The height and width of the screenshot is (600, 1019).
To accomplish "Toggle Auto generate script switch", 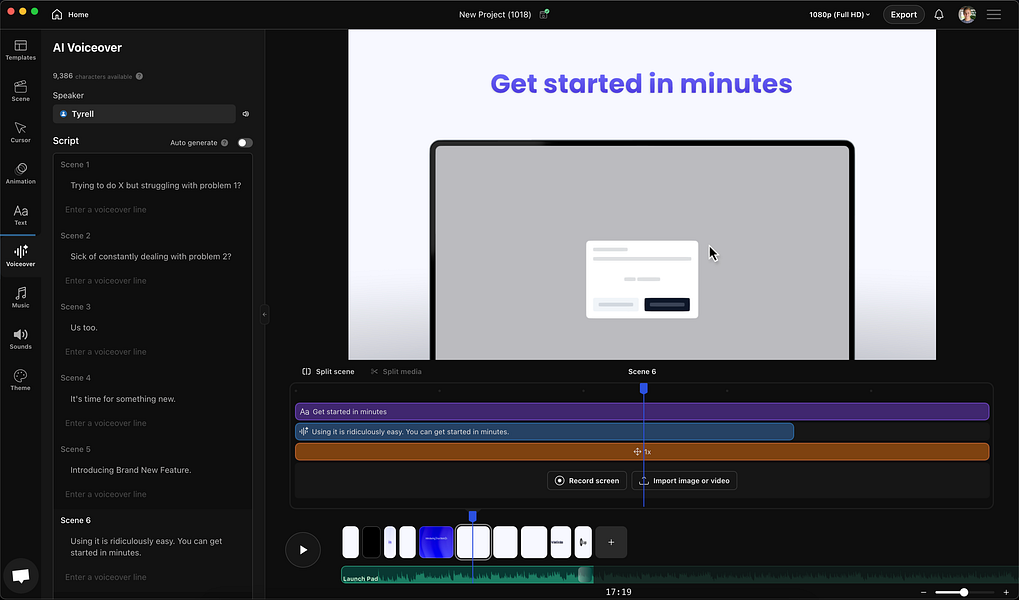I will coord(244,142).
